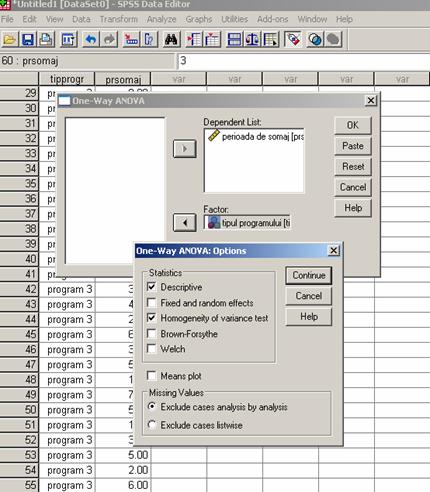This screenshot has width=430, height=492.
Task: Click the prsomaj column header
Action: [x=123, y=79]
